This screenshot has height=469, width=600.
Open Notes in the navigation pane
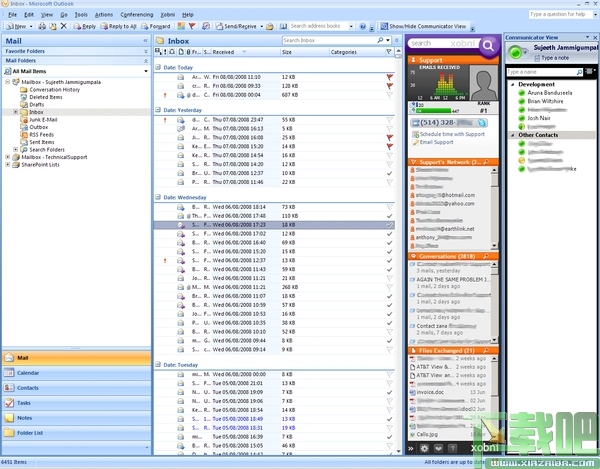pos(77,418)
